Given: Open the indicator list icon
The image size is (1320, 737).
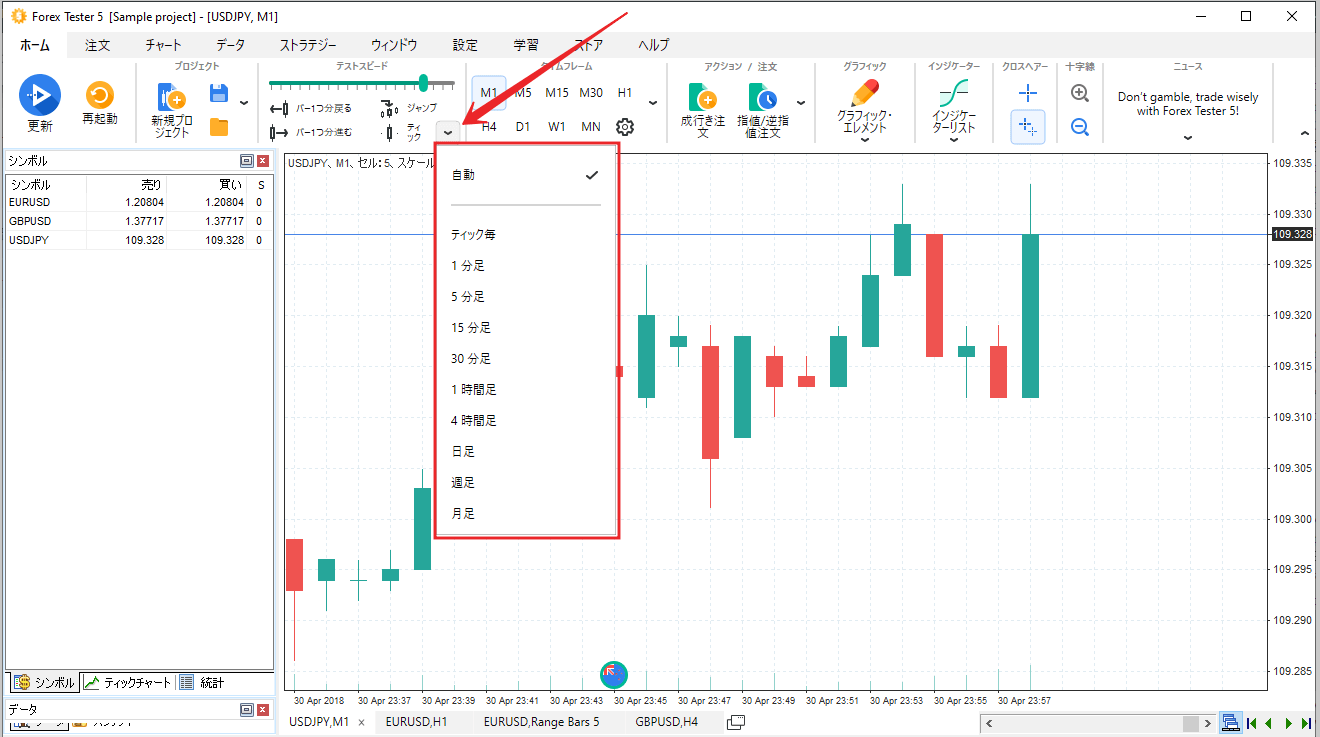Looking at the screenshot, I should click(x=953, y=95).
